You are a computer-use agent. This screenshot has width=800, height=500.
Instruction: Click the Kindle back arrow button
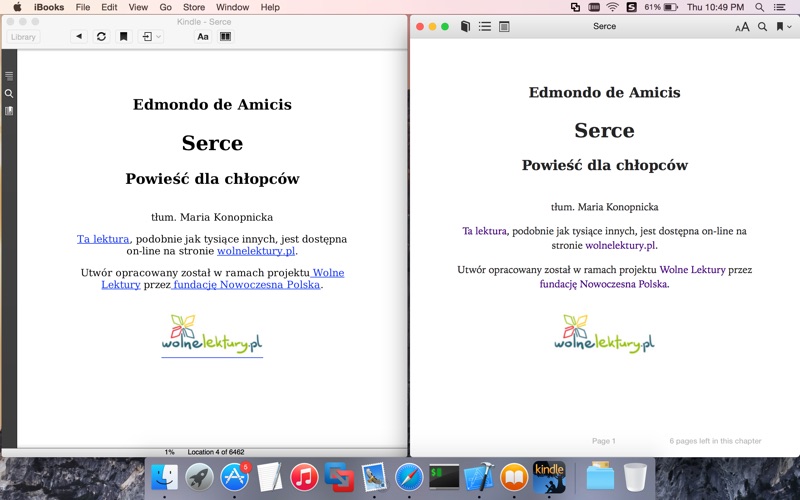tap(79, 37)
